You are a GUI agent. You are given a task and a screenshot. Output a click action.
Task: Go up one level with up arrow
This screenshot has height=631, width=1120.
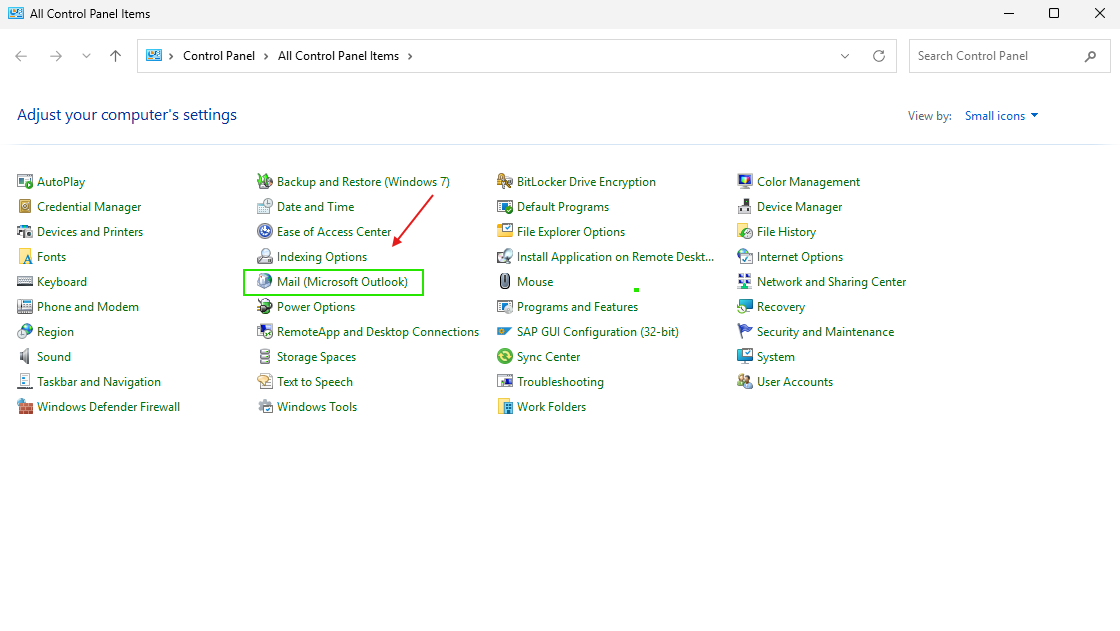(x=115, y=56)
